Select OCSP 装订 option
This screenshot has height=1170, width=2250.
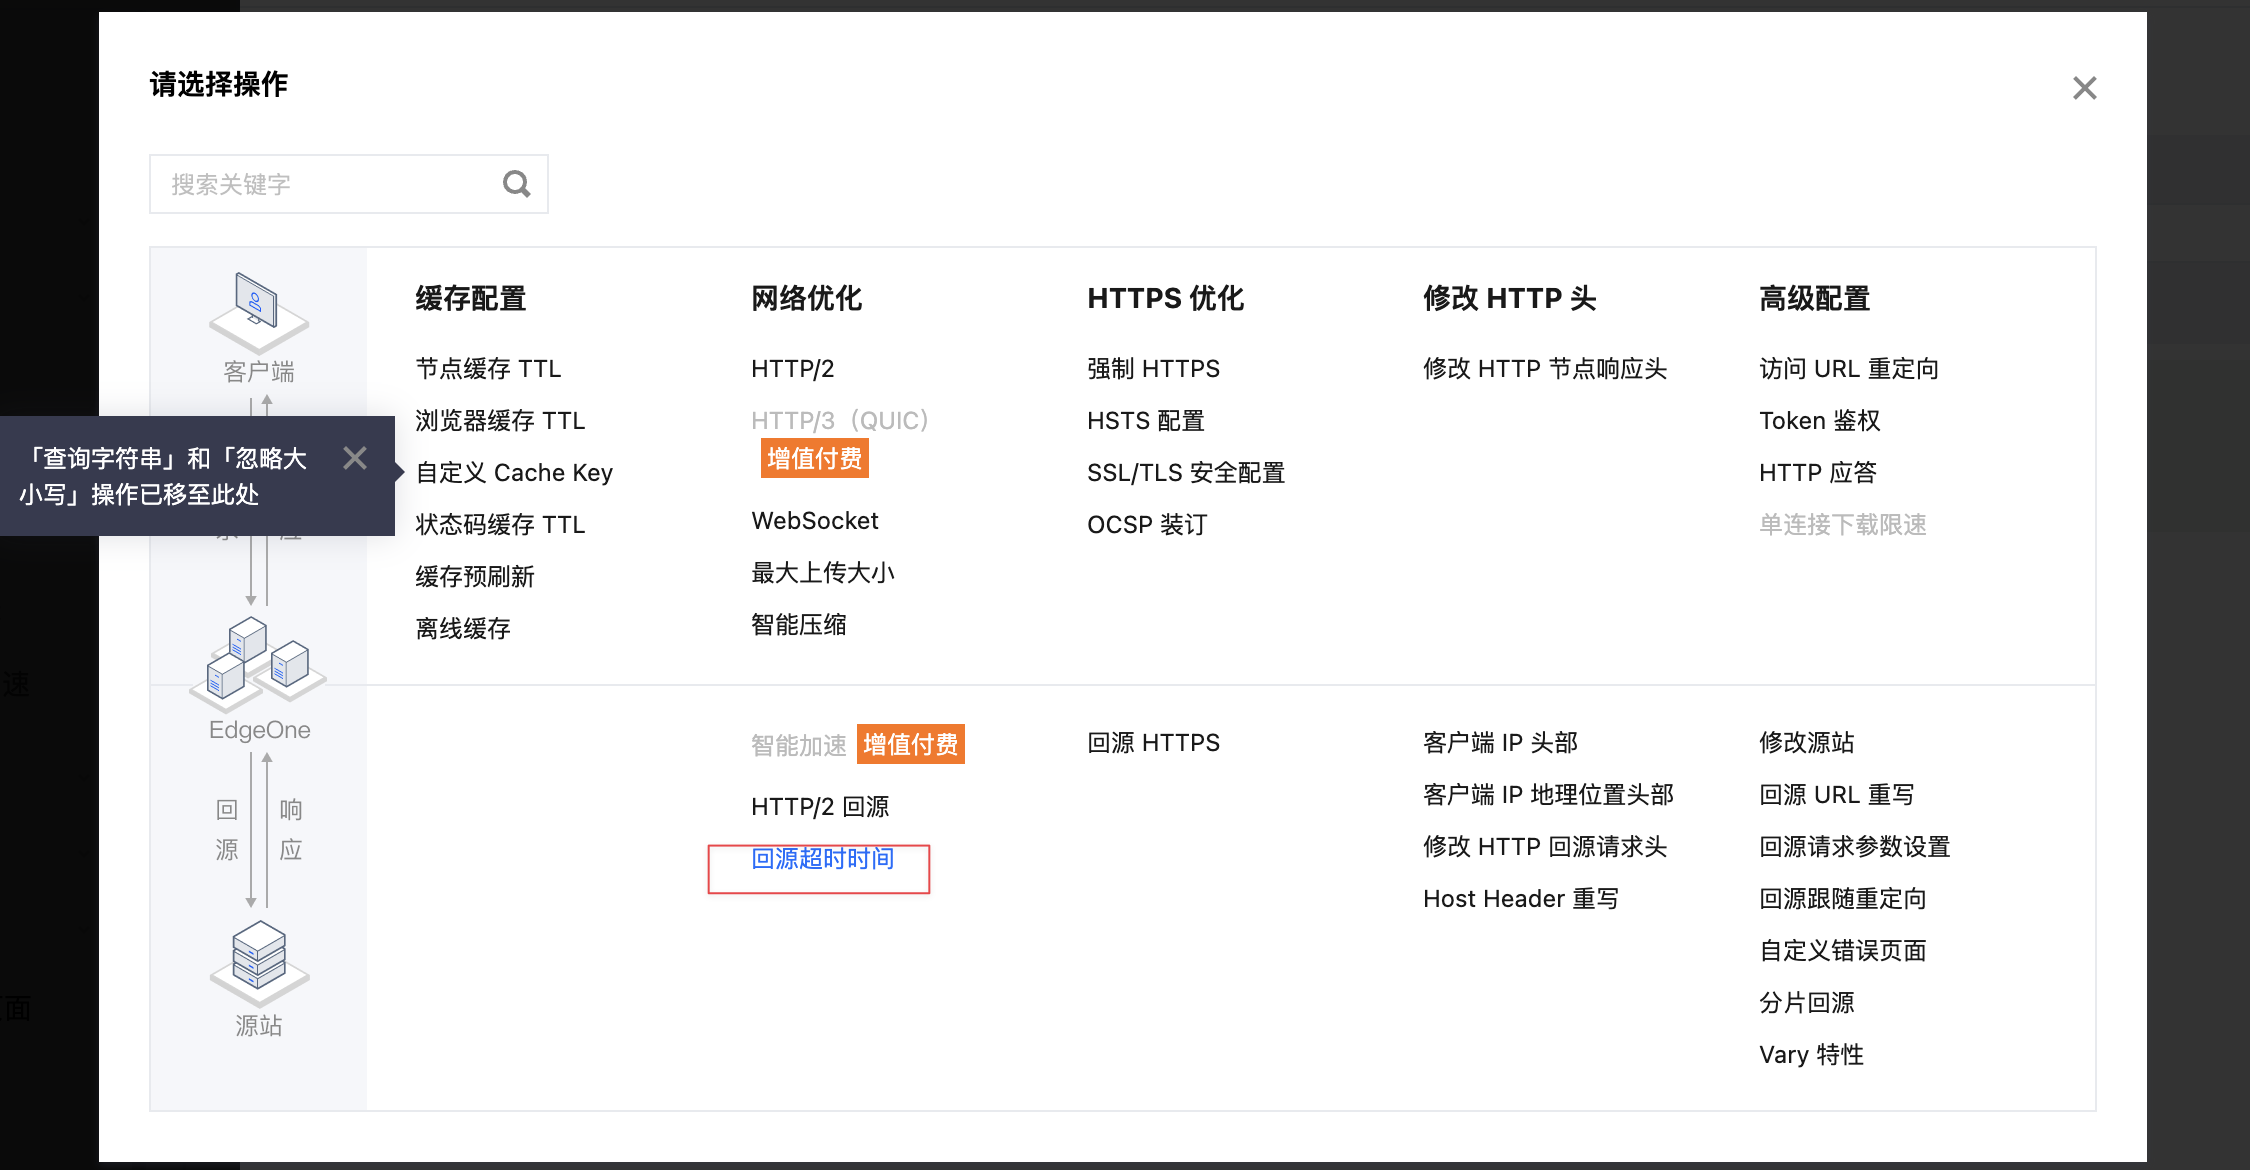[1147, 525]
